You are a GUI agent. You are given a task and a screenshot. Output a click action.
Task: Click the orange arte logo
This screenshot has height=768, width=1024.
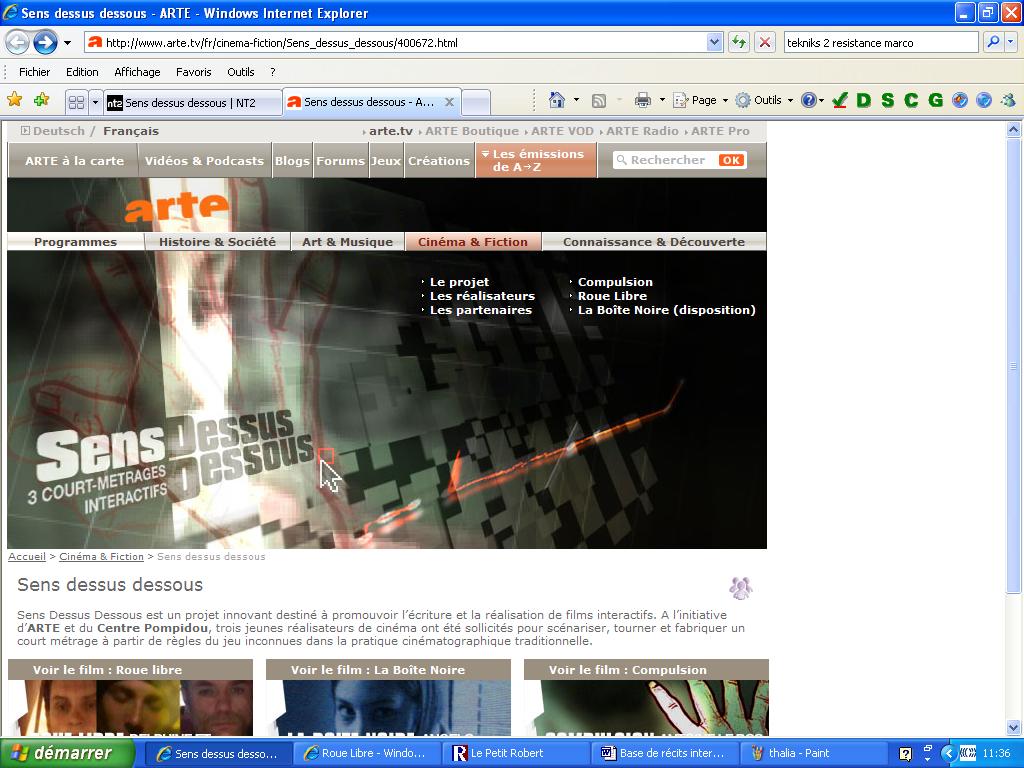click(176, 206)
